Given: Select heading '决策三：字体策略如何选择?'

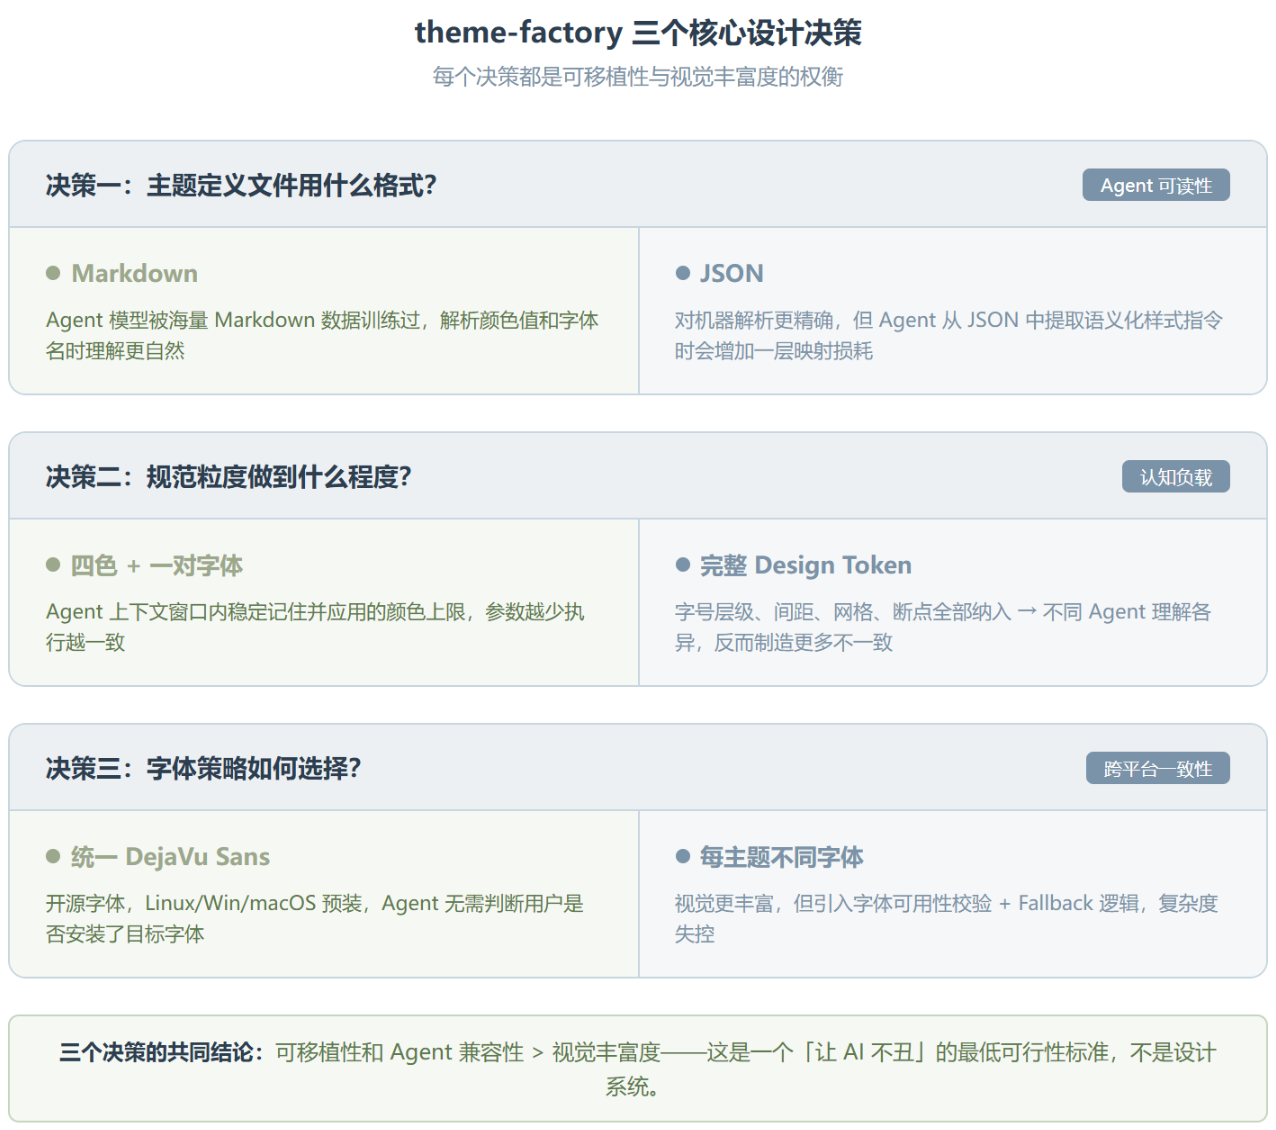Looking at the screenshot, I should pyautogui.click(x=203, y=769).
